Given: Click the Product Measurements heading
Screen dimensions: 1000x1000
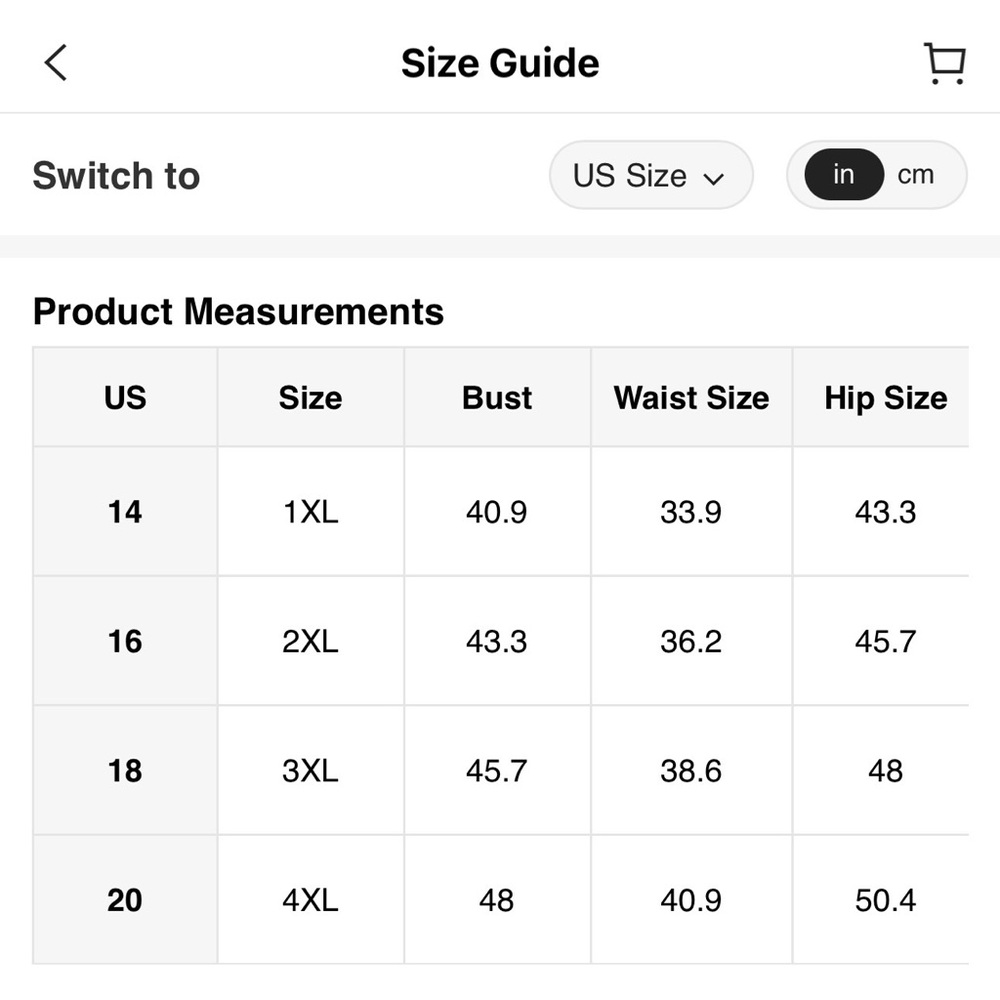Looking at the screenshot, I should [x=238, y=312].
